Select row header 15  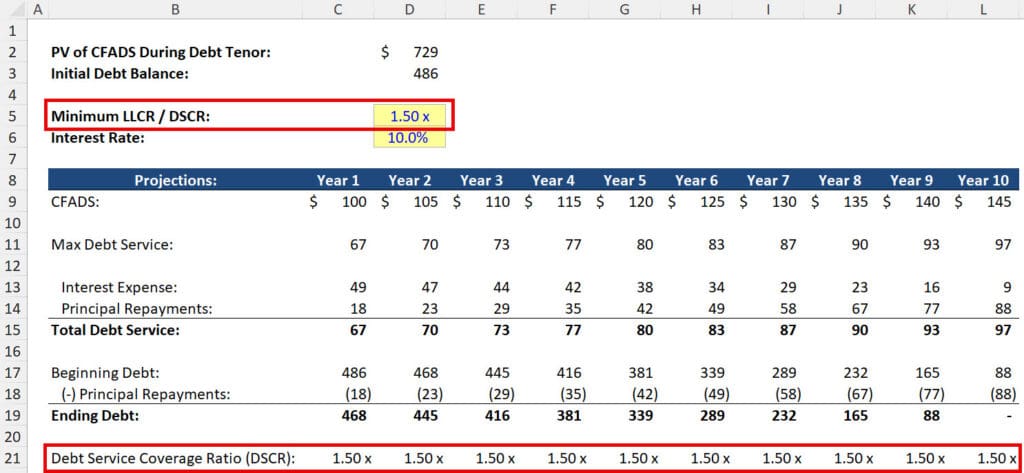[14, 330]
